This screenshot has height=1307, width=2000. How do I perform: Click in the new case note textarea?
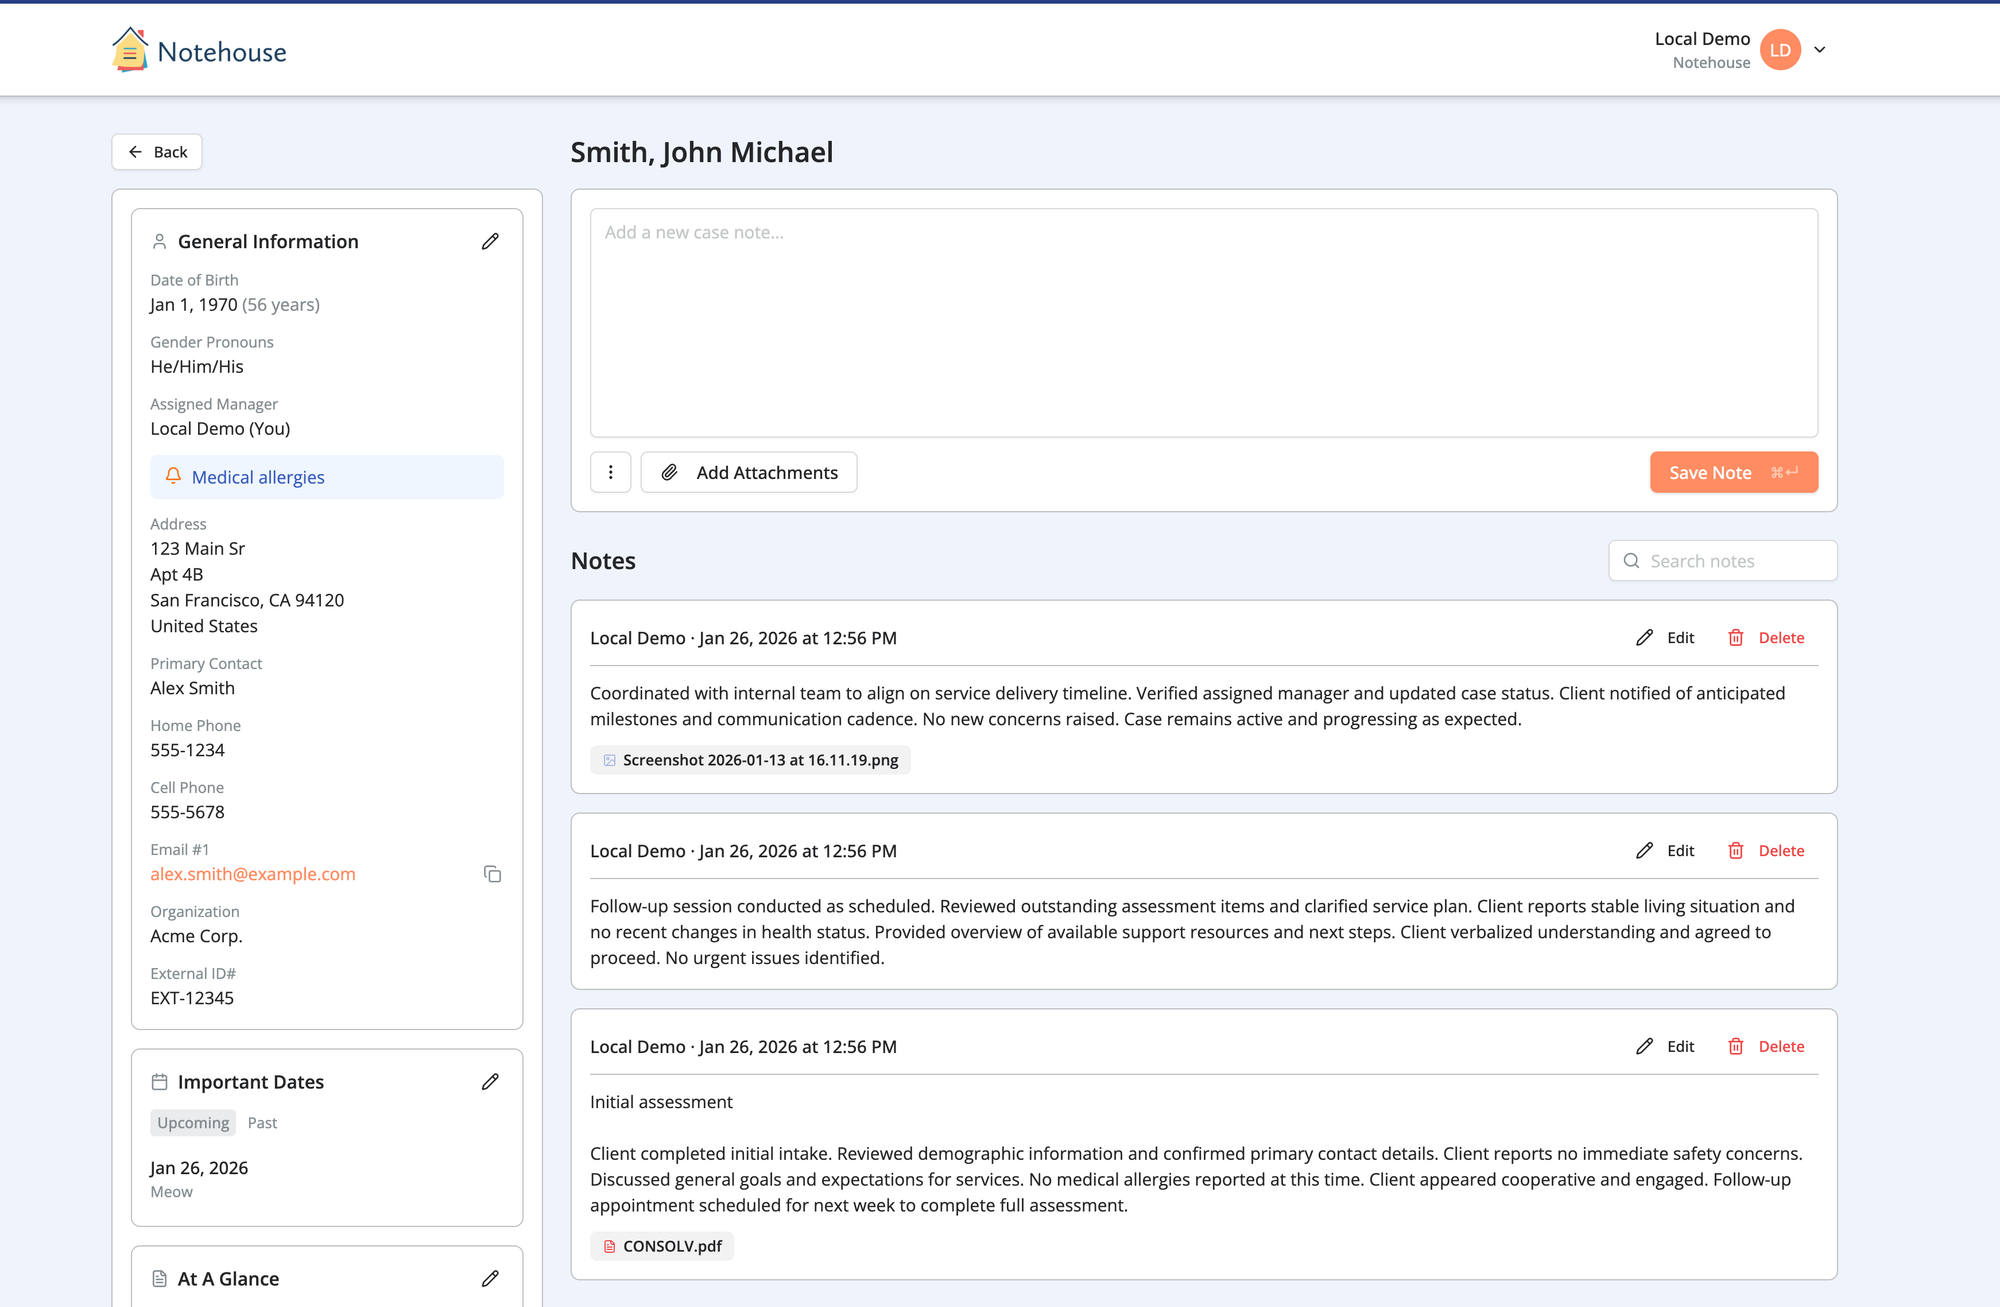(1203, 322)
